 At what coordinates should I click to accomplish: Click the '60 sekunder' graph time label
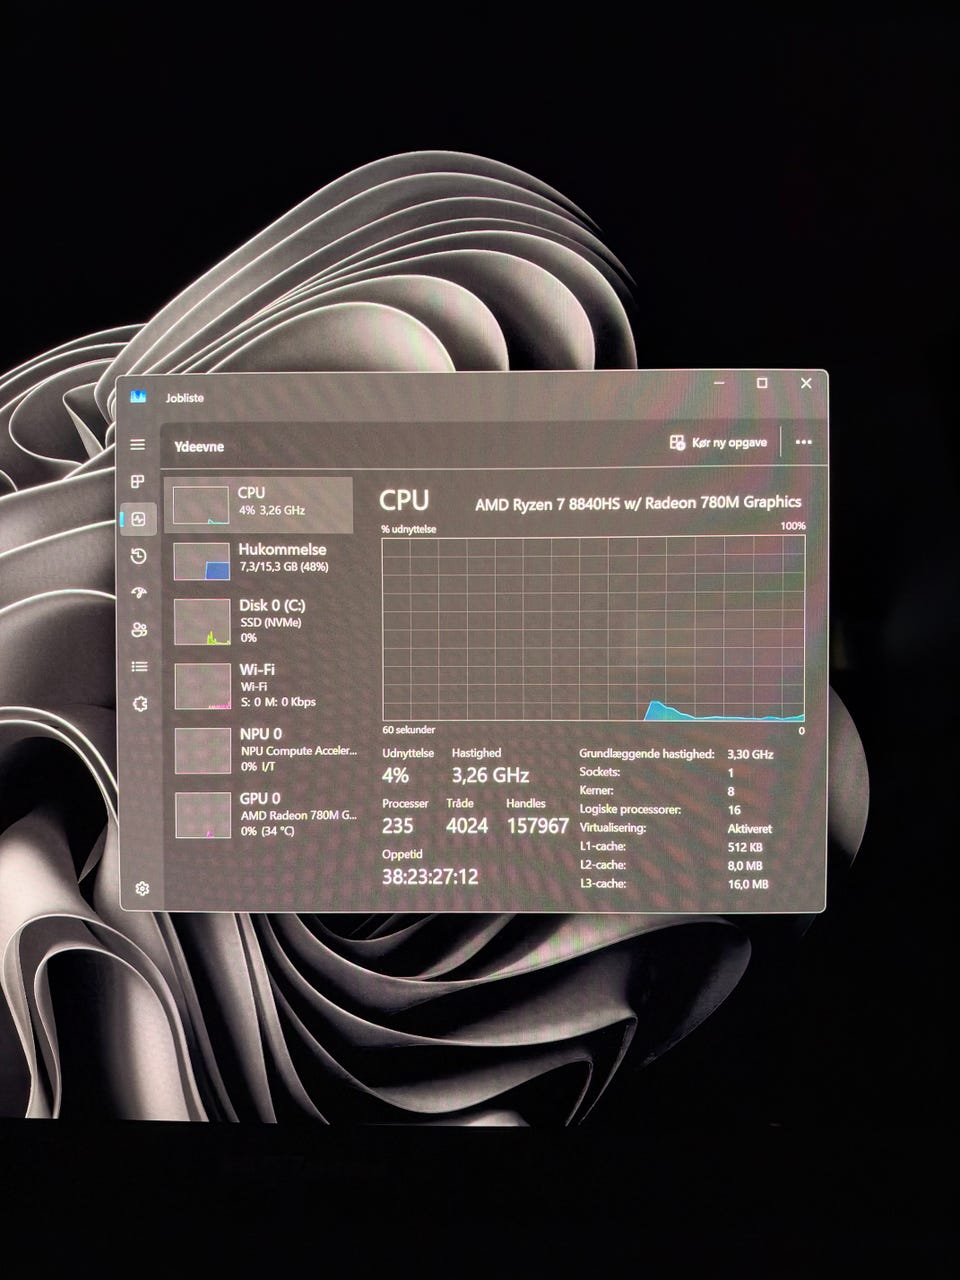click(x=408, y=730)
